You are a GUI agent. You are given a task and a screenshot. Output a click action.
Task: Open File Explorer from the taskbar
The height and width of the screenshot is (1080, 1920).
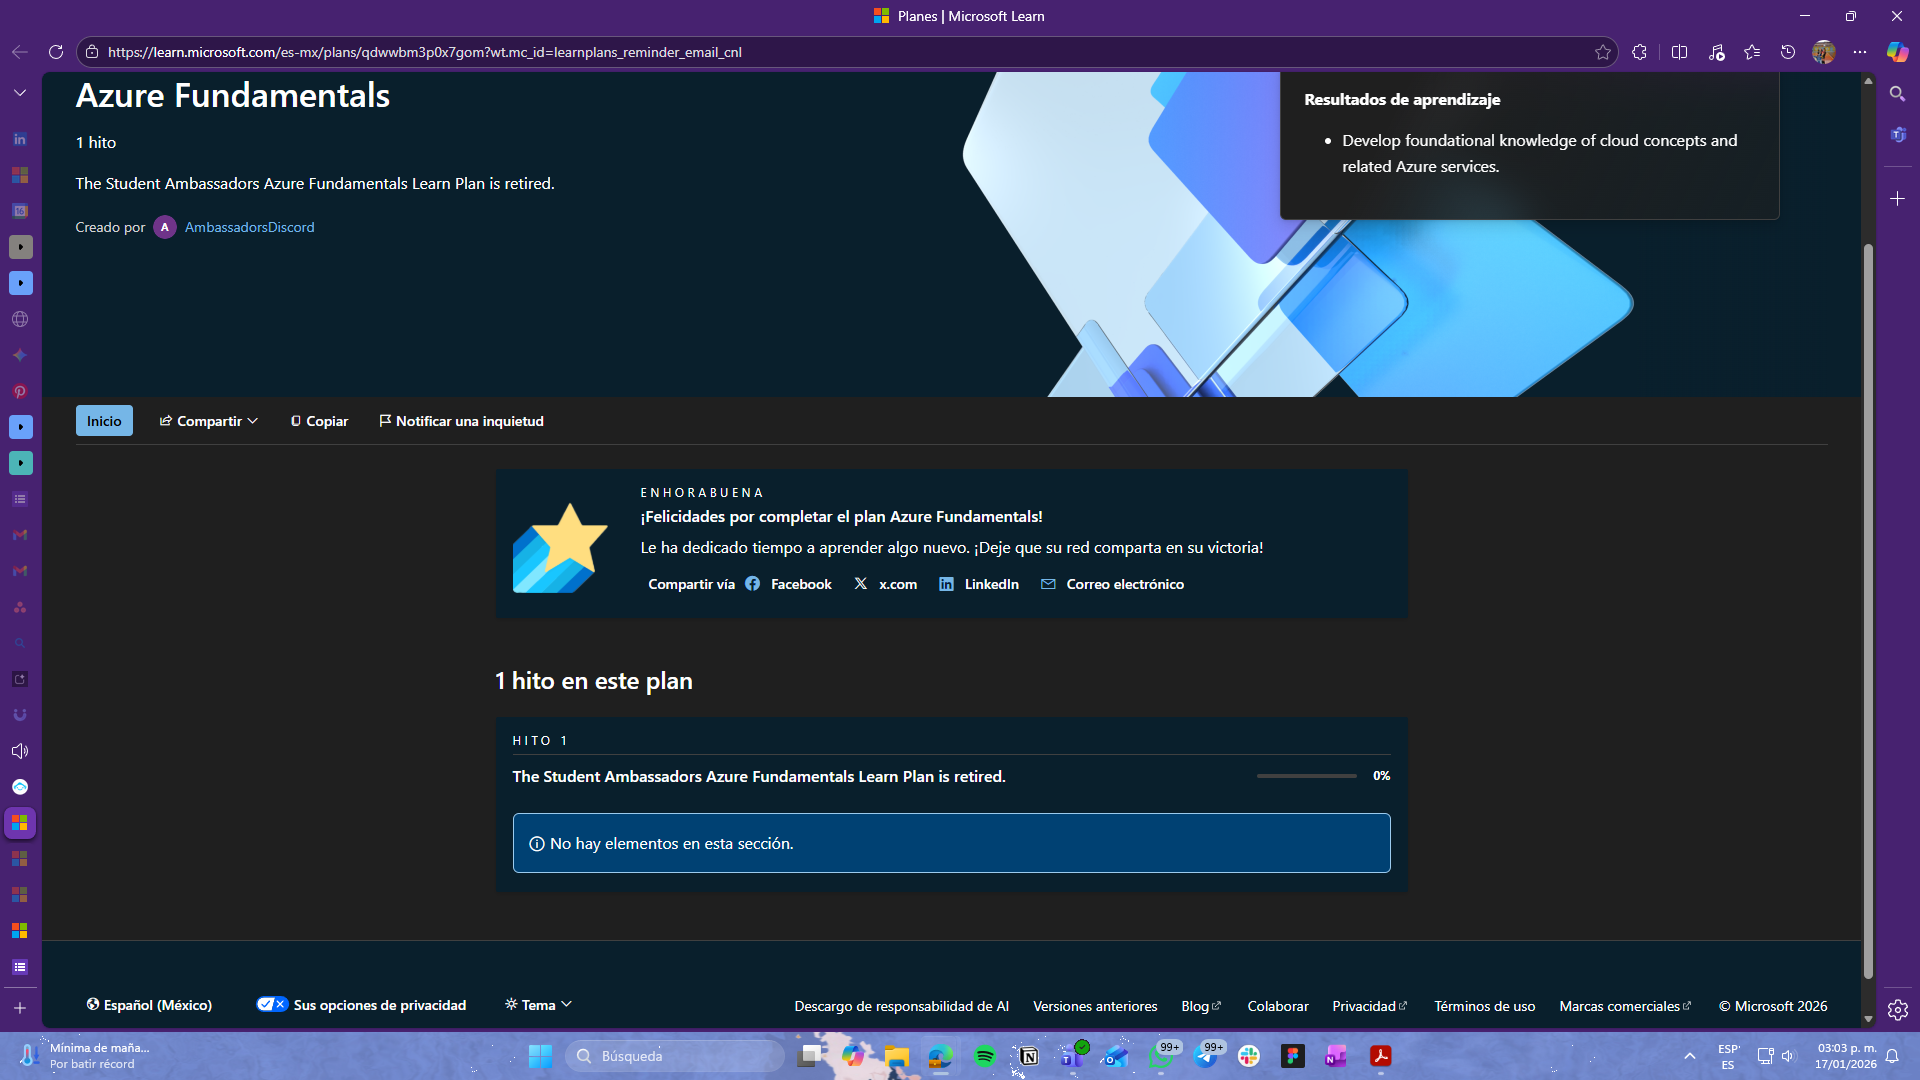897,1056
